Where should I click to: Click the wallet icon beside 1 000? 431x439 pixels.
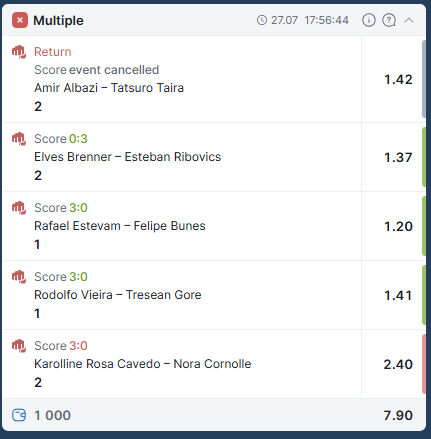[x=19, y=415]
